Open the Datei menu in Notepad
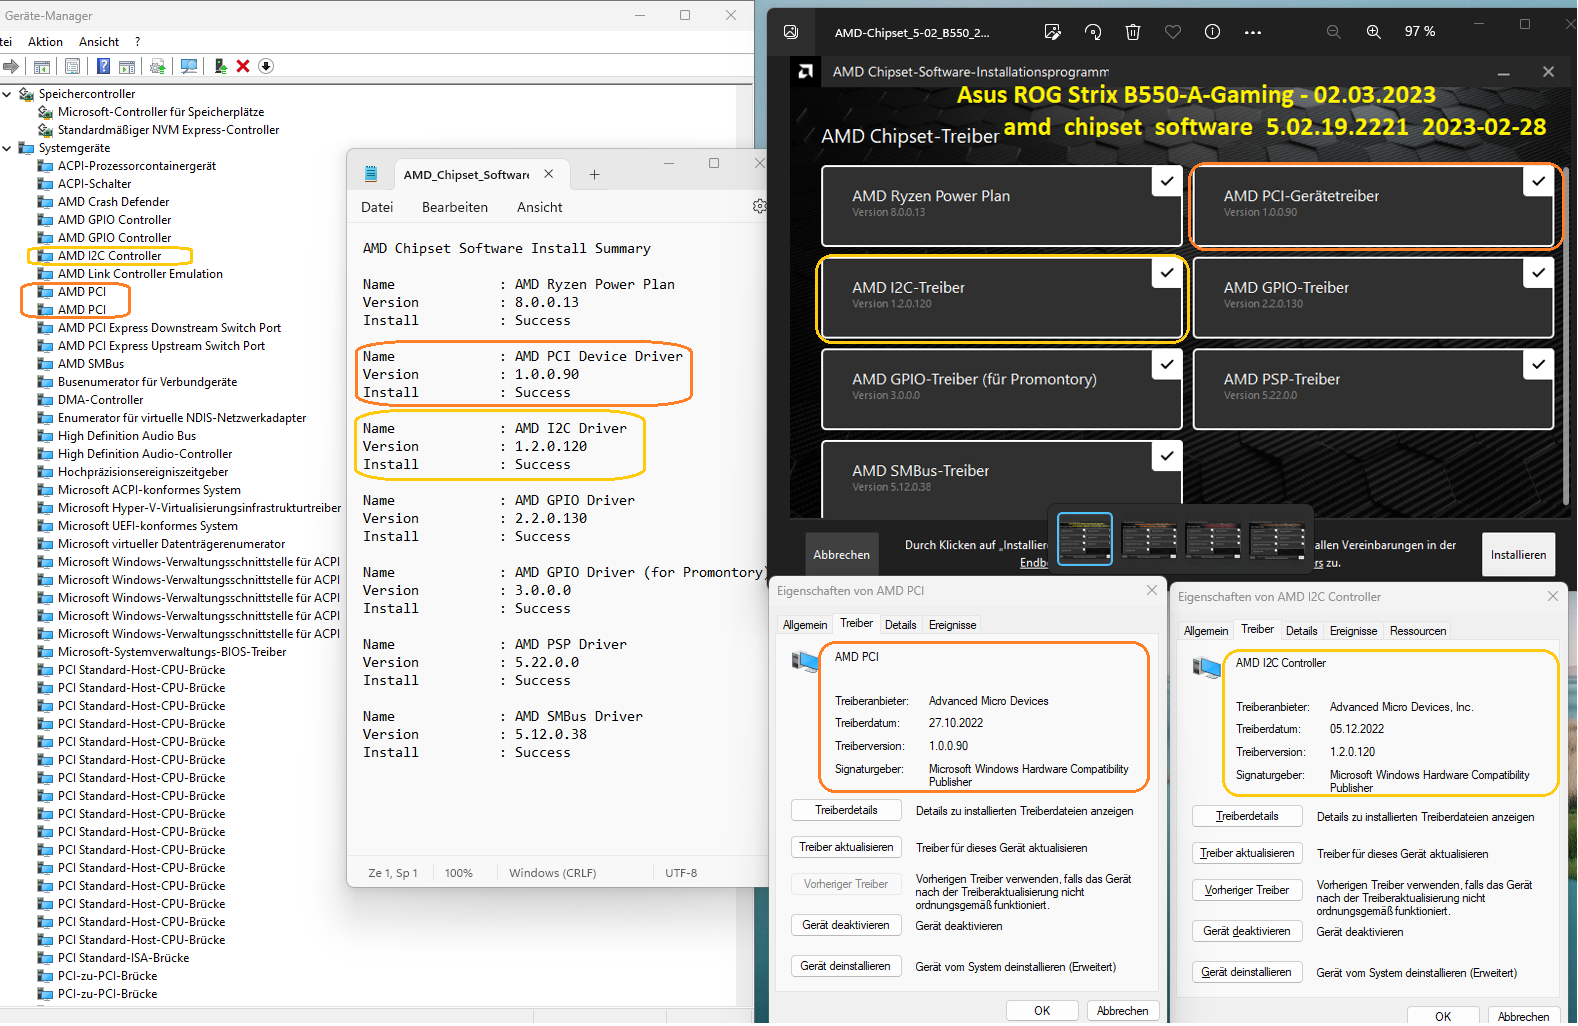 tap(377, 207)
